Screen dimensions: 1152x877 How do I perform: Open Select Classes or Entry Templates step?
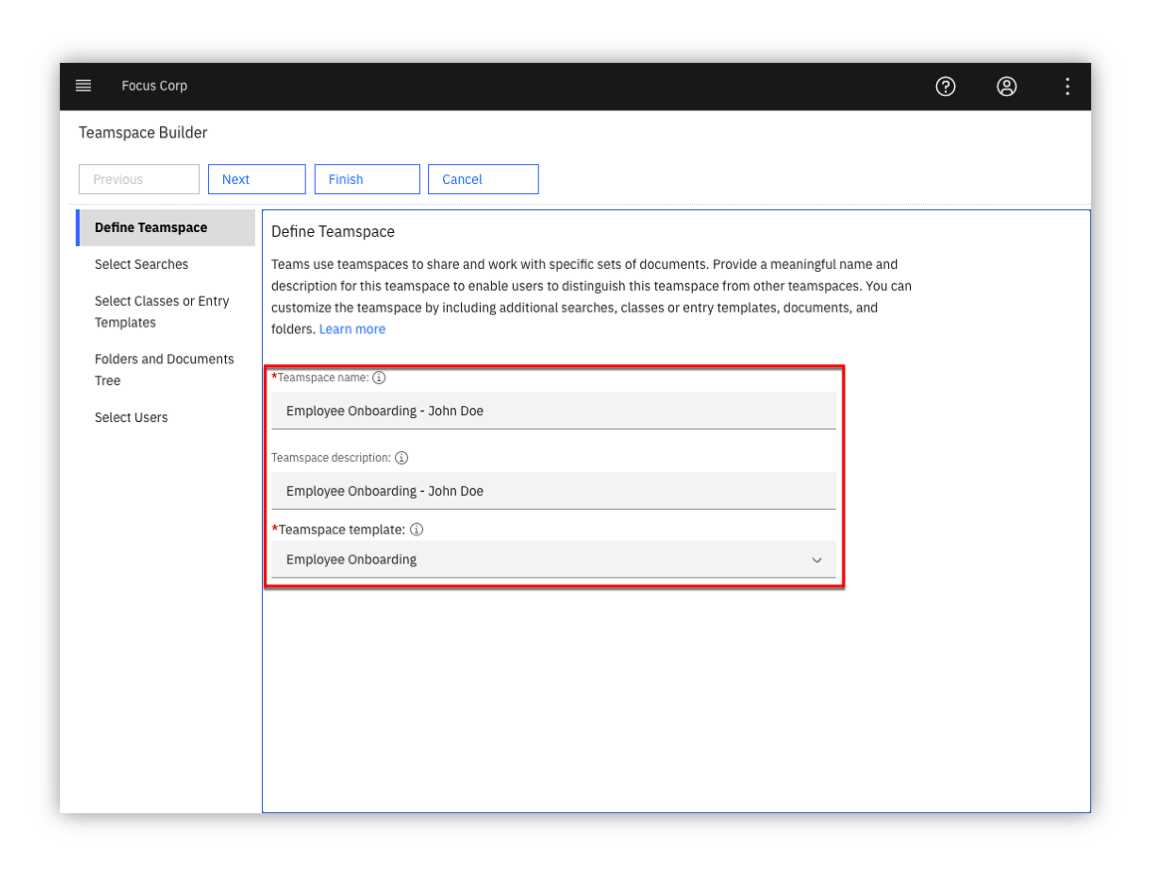point(162,311)
